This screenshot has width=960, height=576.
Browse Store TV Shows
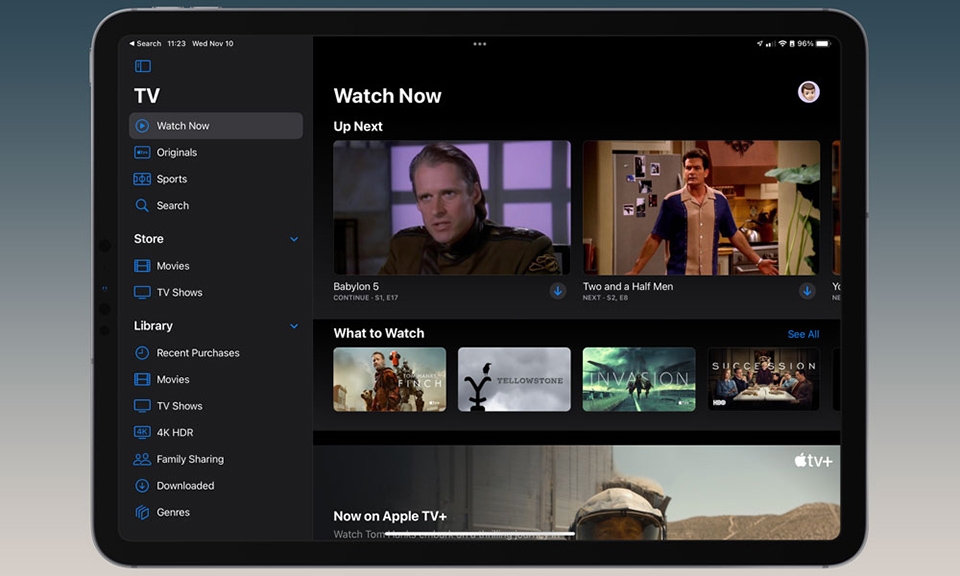tap(216, 293)
